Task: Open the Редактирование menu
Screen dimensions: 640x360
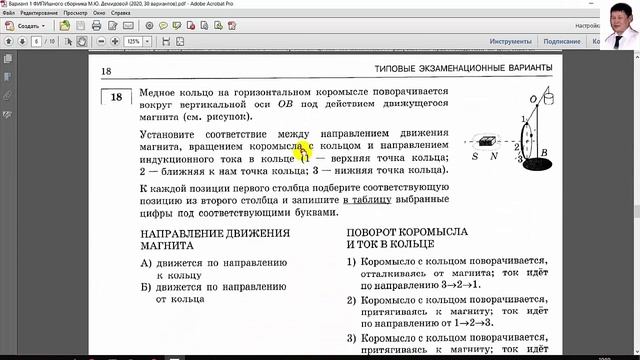Action: pos(39,13)
